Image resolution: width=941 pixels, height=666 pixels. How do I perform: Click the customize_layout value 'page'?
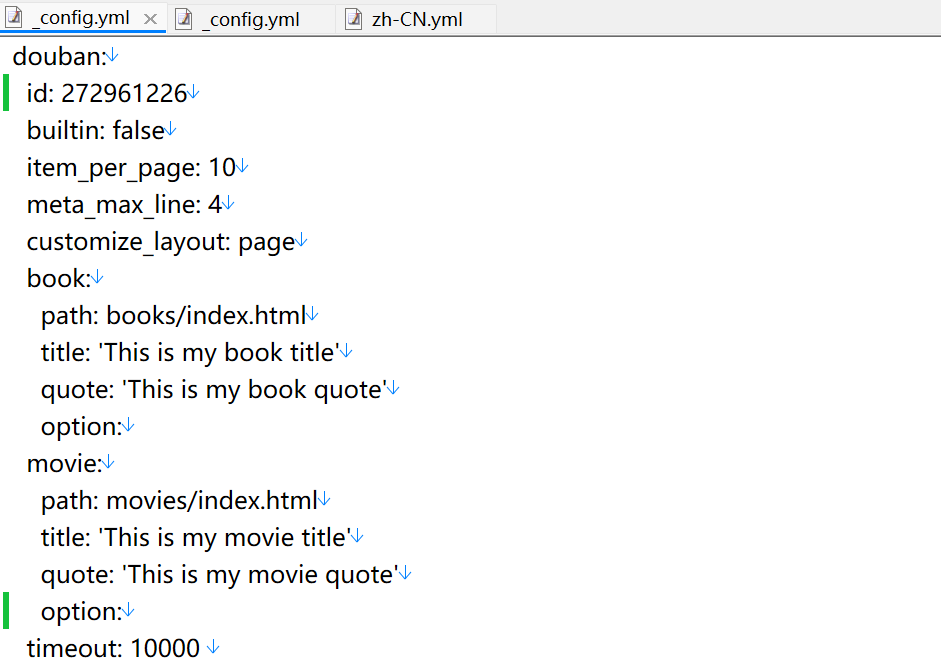[266, 241]
